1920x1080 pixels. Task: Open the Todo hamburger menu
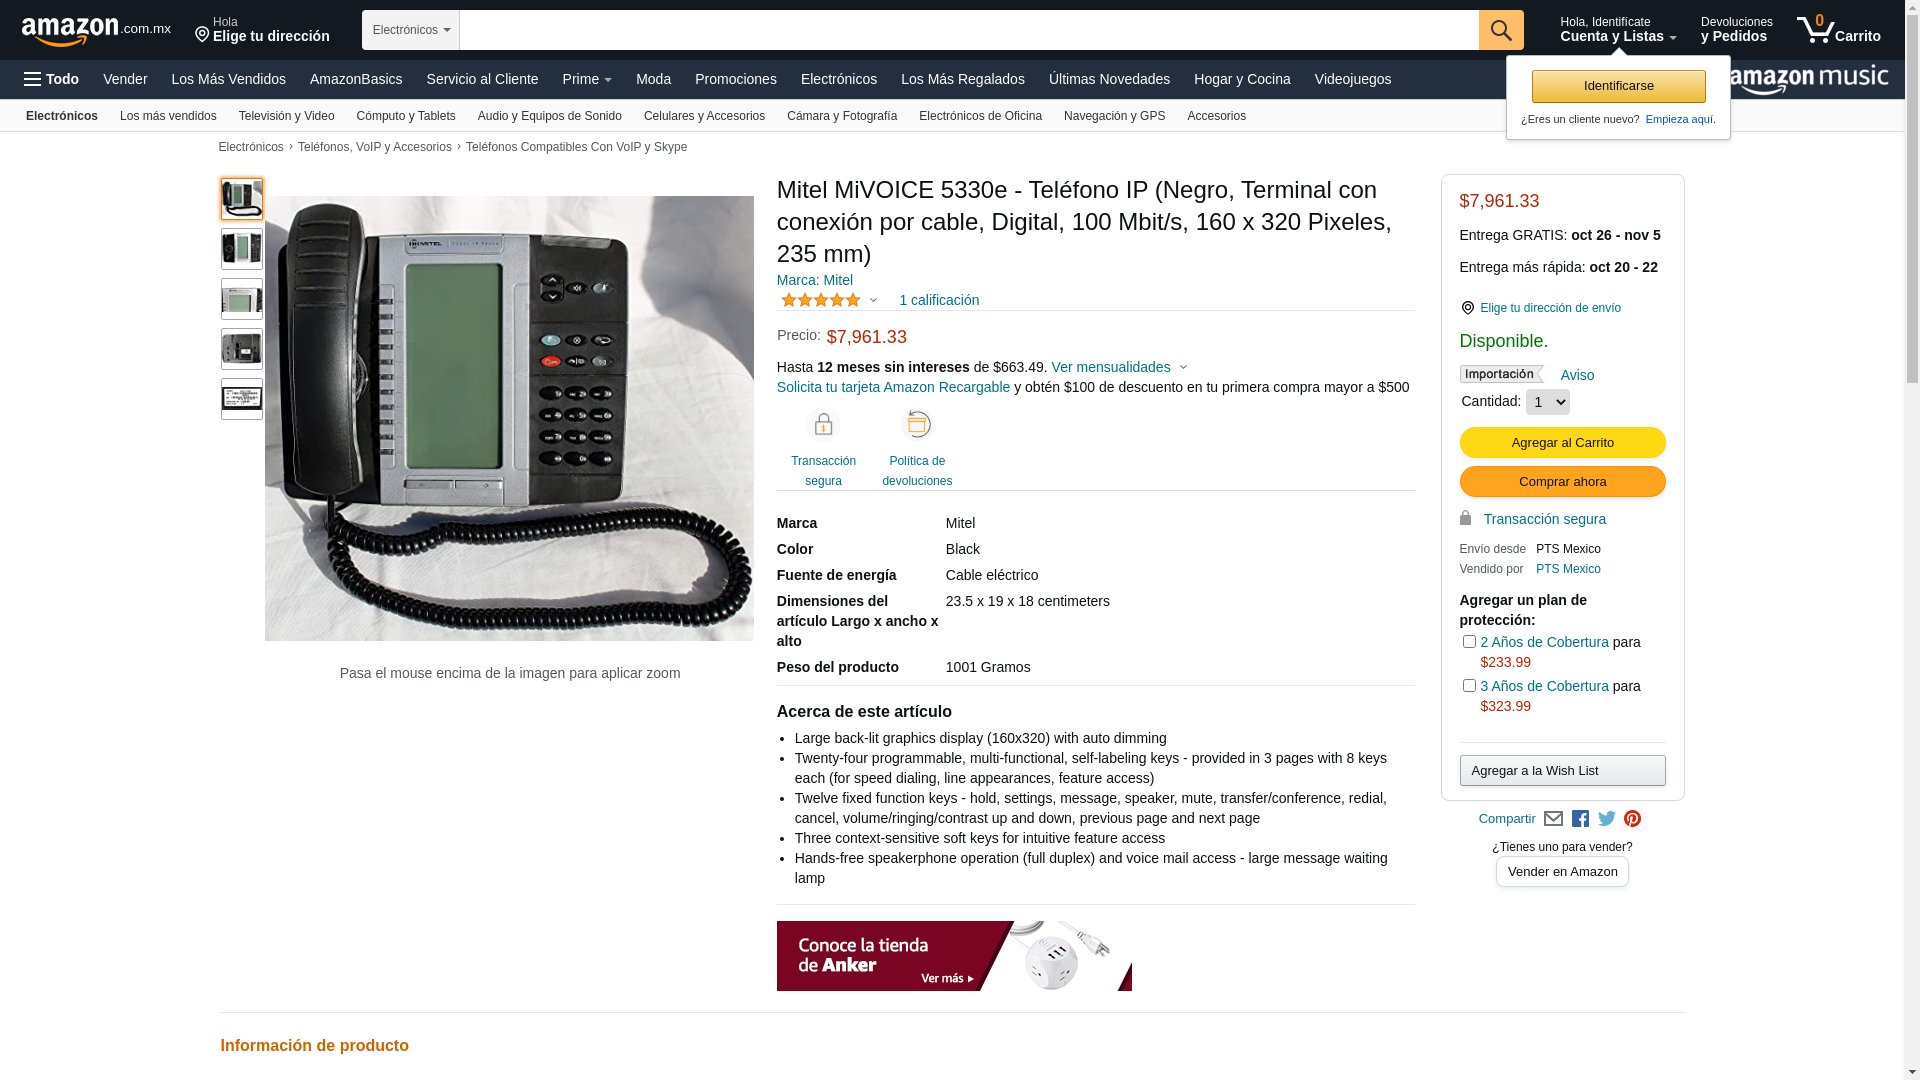pyautogui.click(x=51, y=79)
